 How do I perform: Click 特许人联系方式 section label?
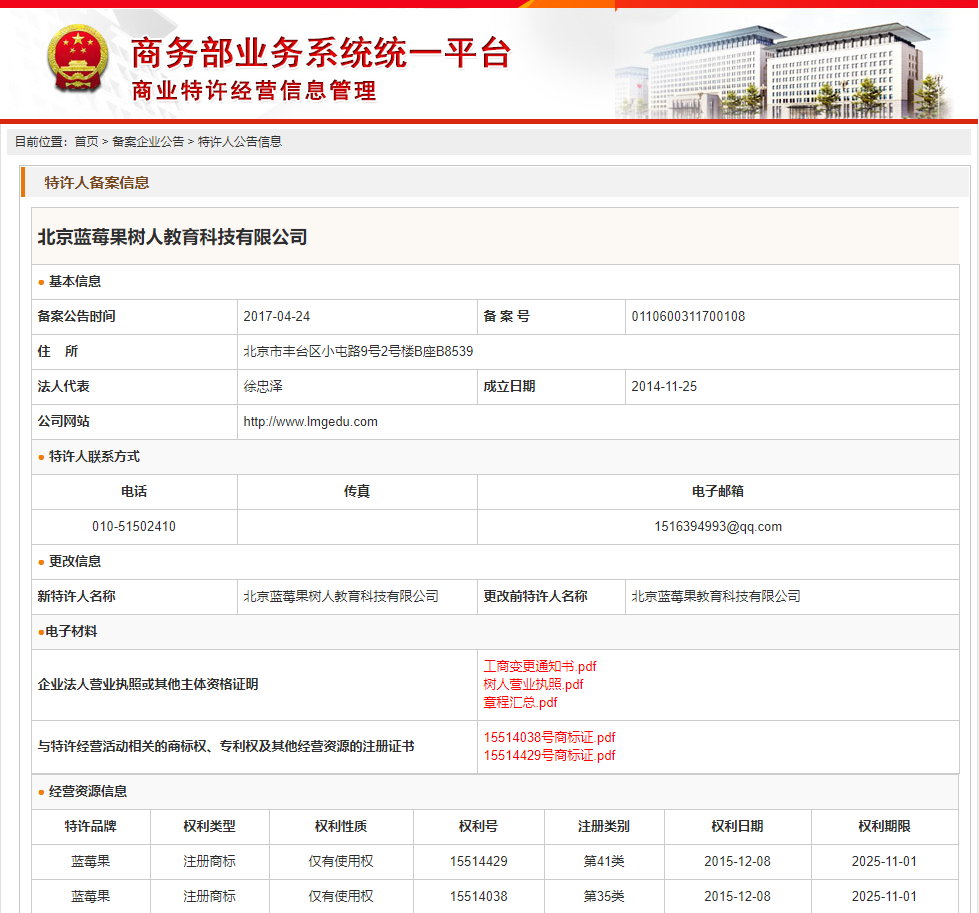pos(94,456)
